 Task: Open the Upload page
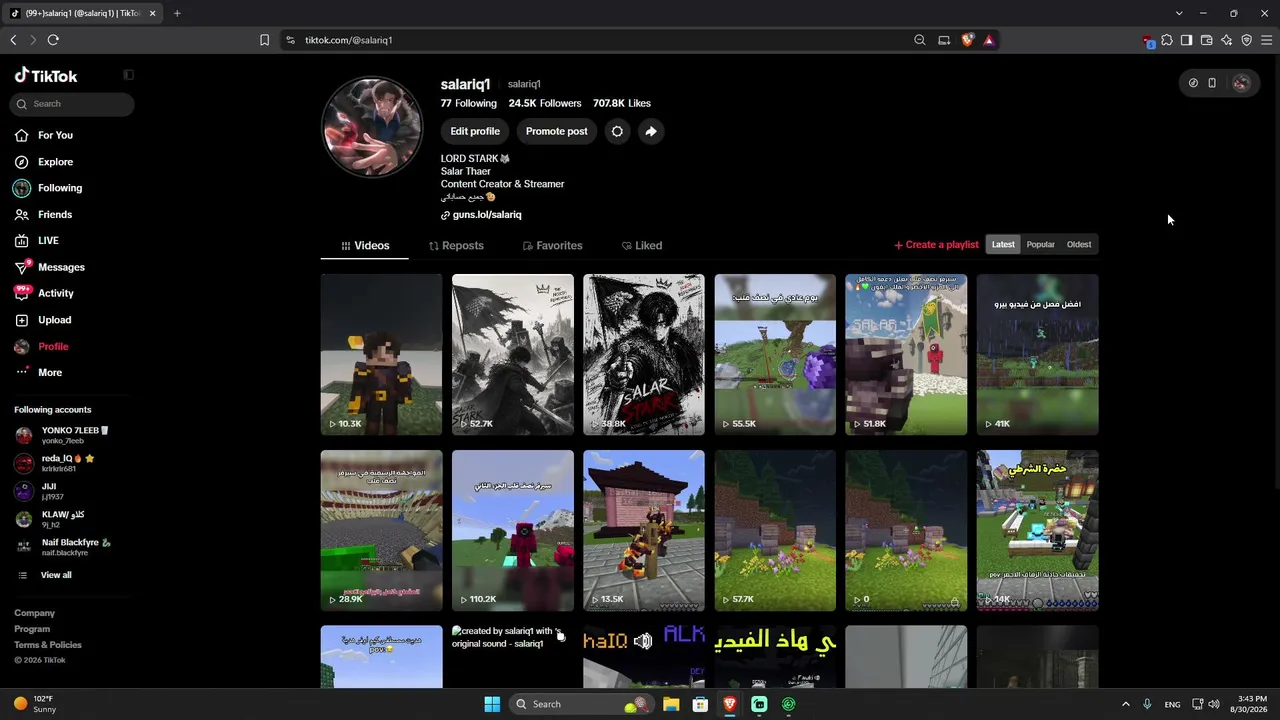pos(43,320)
